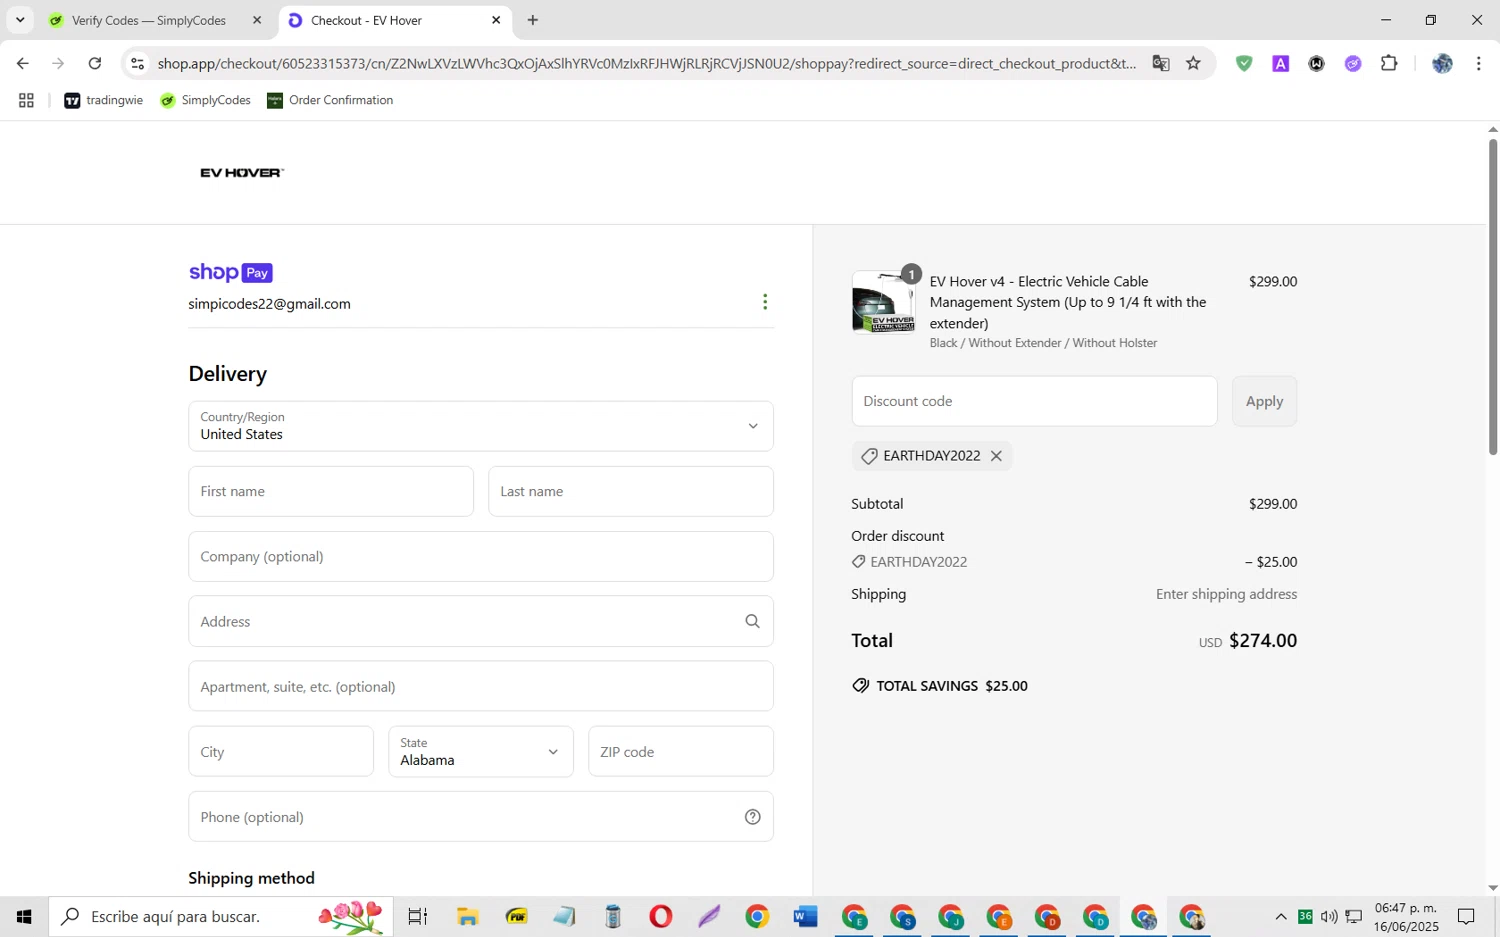Open a new browser tab
The image size is (1500, 937).
[533, 20]
